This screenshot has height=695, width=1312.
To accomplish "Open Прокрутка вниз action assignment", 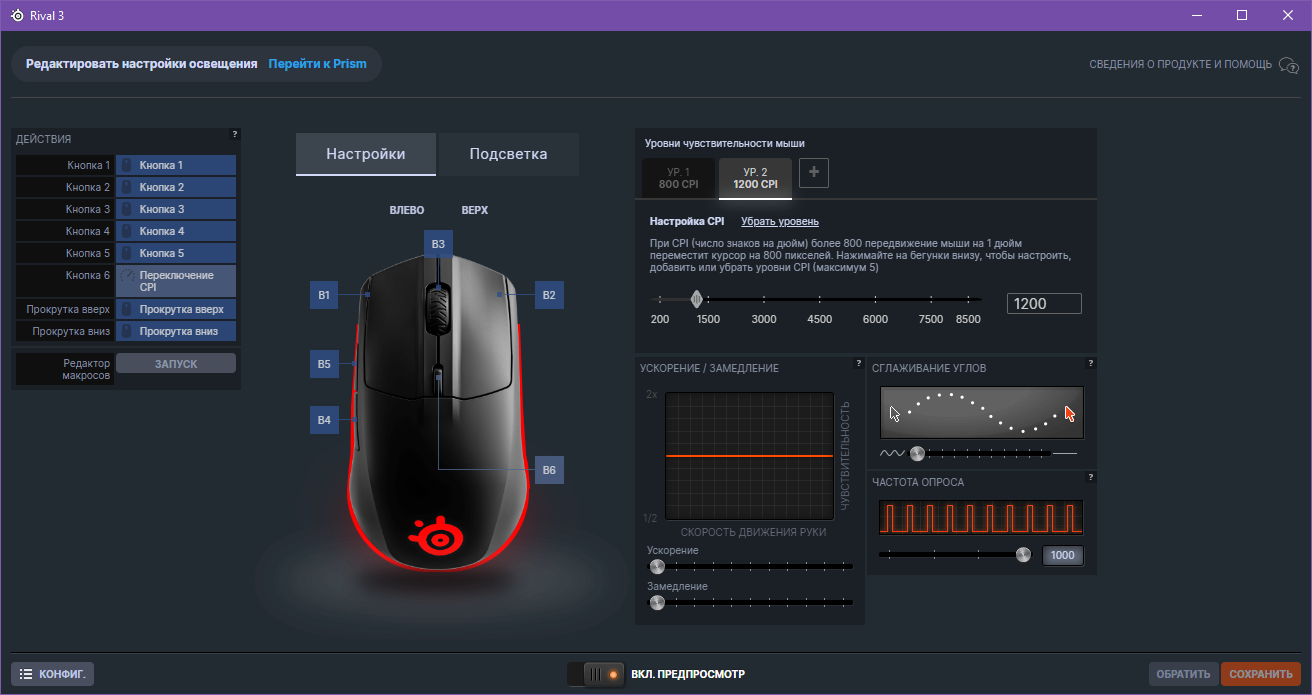I will point(176,331).
